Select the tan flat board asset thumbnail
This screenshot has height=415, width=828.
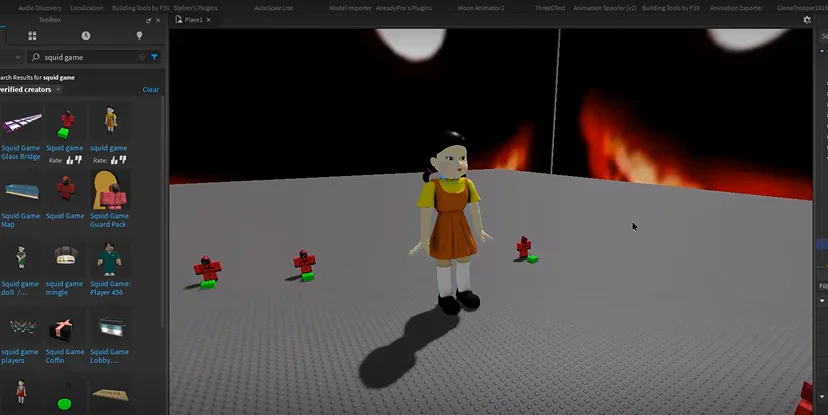(x=110, y=394)
